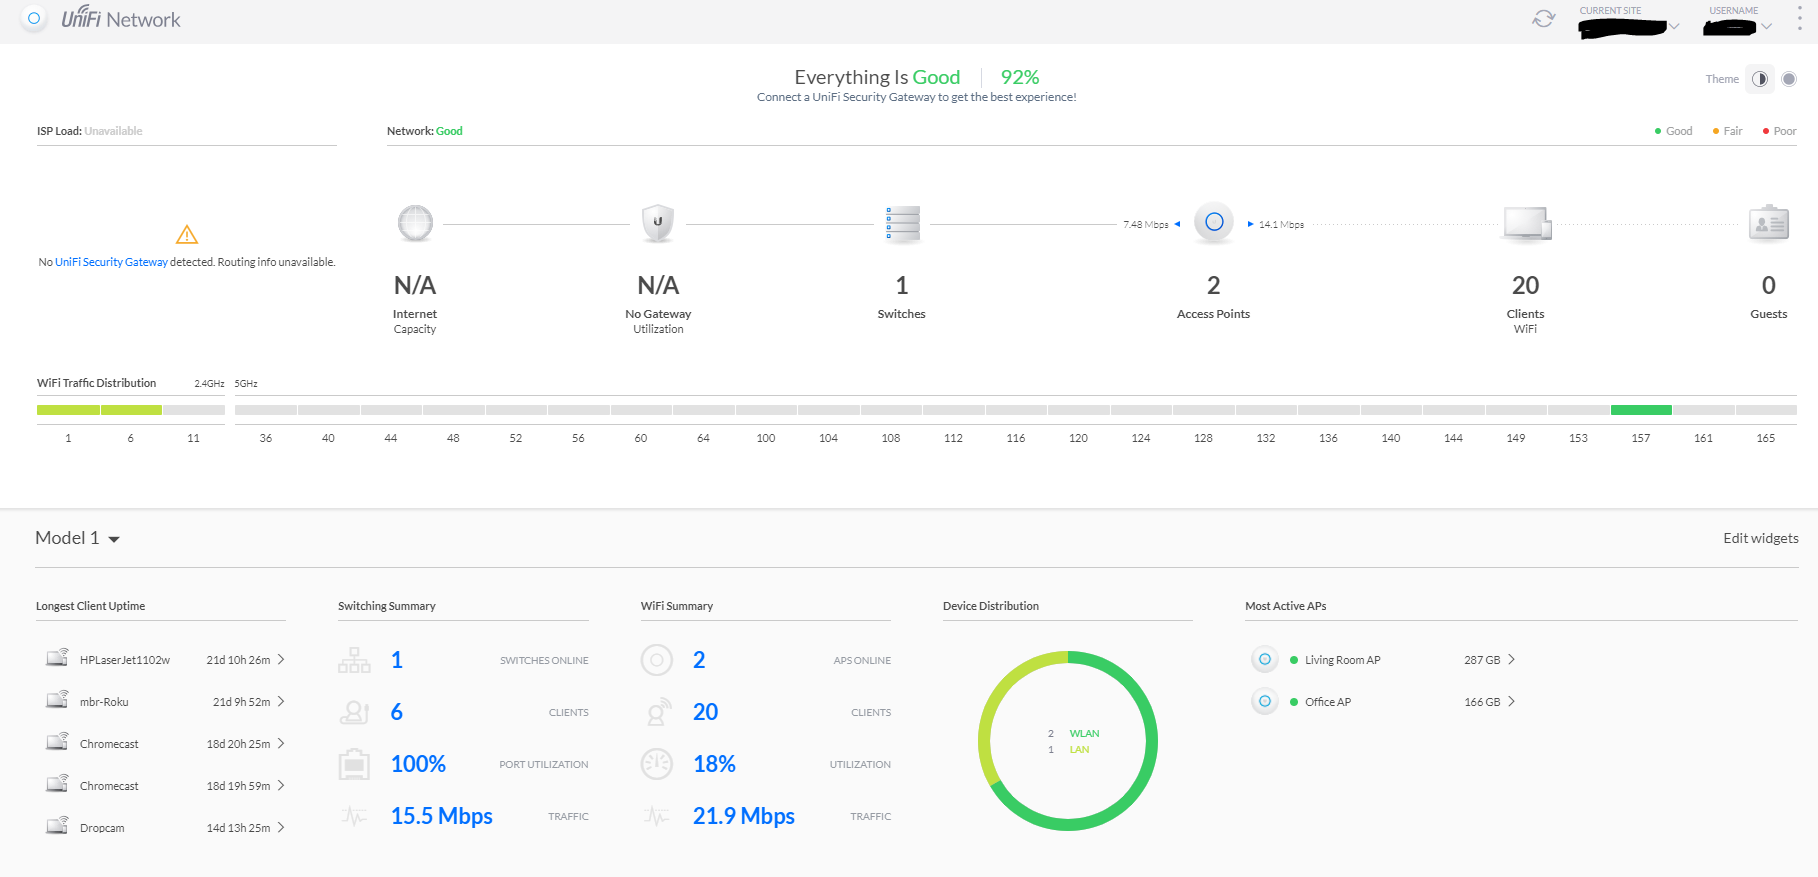Click the gateway warning triangle icon
The height and width of the screenshot is (877, 1818).
click(x=187, y=235)
